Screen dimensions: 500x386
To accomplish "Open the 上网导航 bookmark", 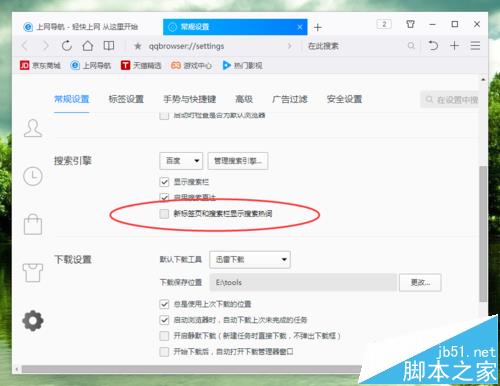I will coord(90,65).
